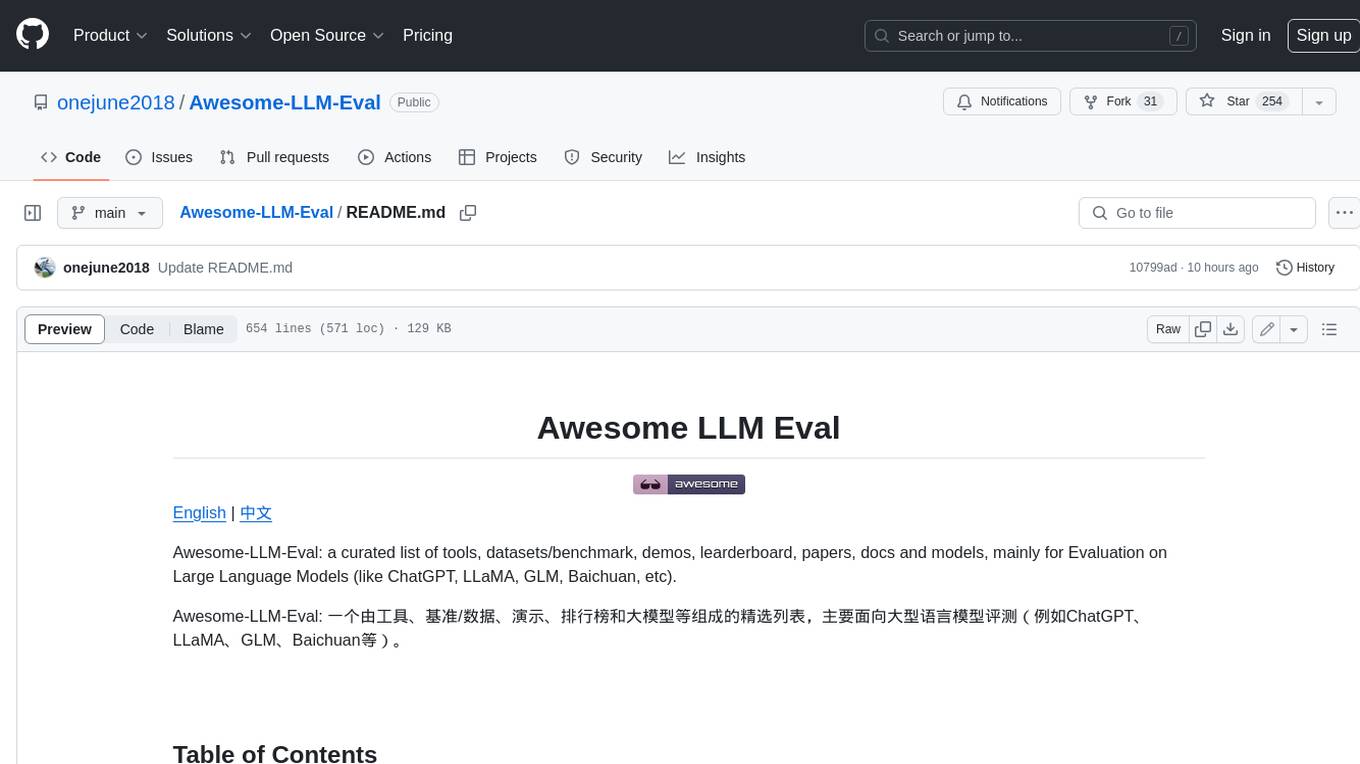Click the Sign up button

coord(1323,35)
